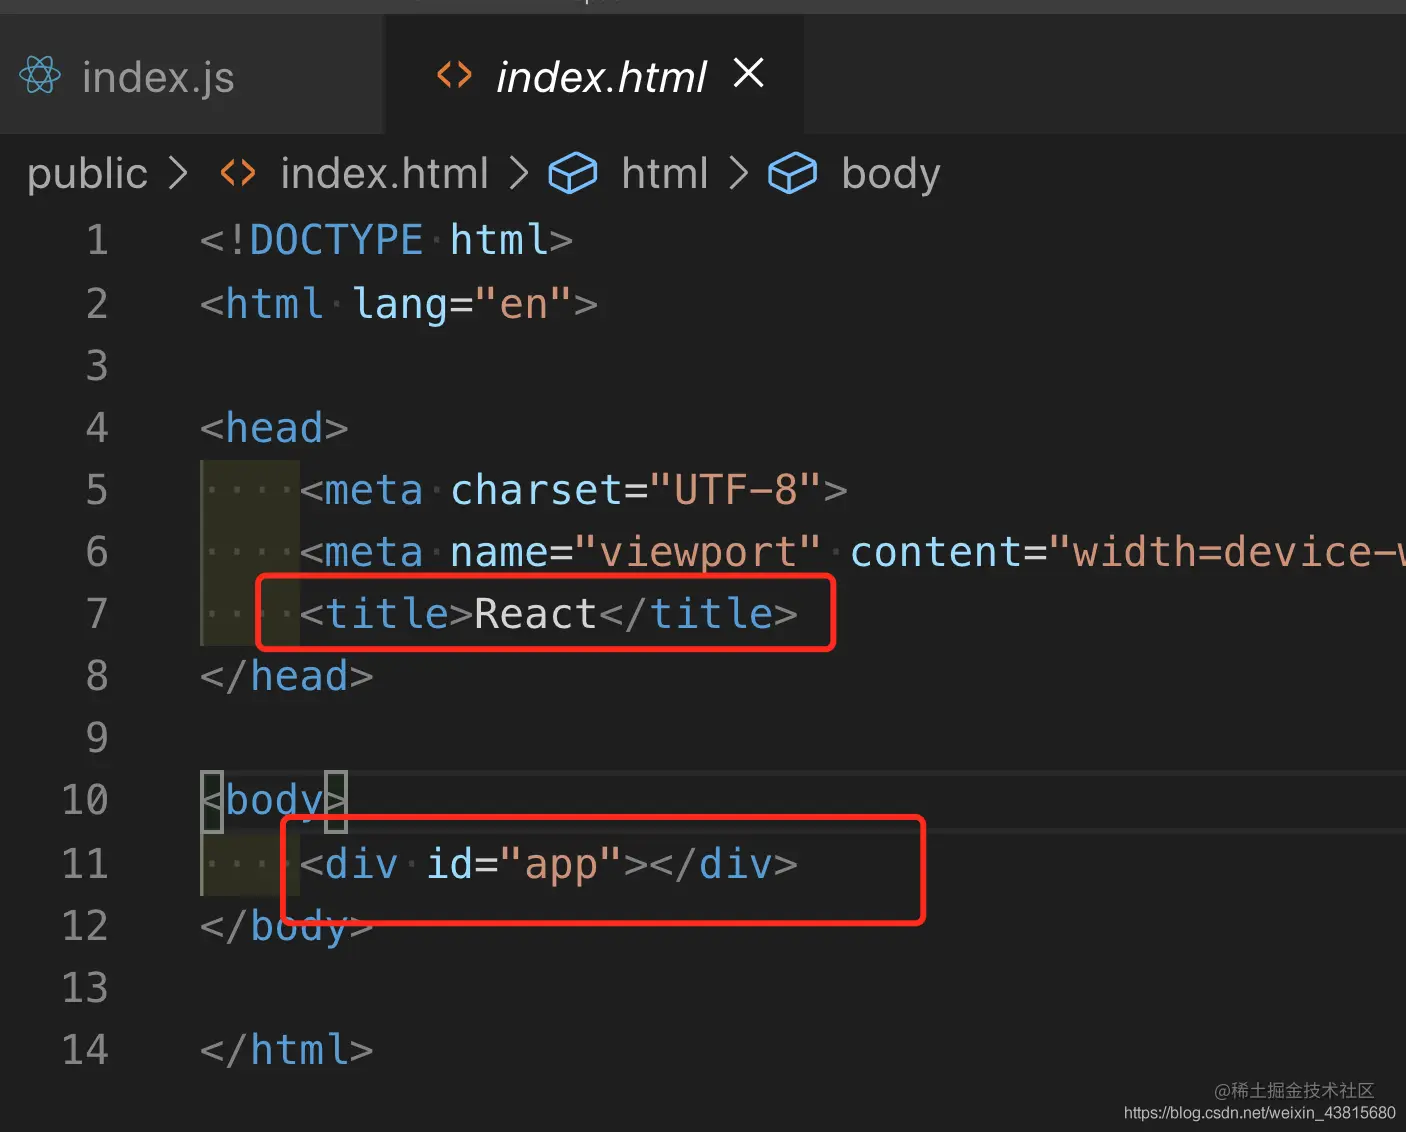This screenshot has height=1132, width=1406.
Task: Click the word React in title
Action: (x=535, y=614)
